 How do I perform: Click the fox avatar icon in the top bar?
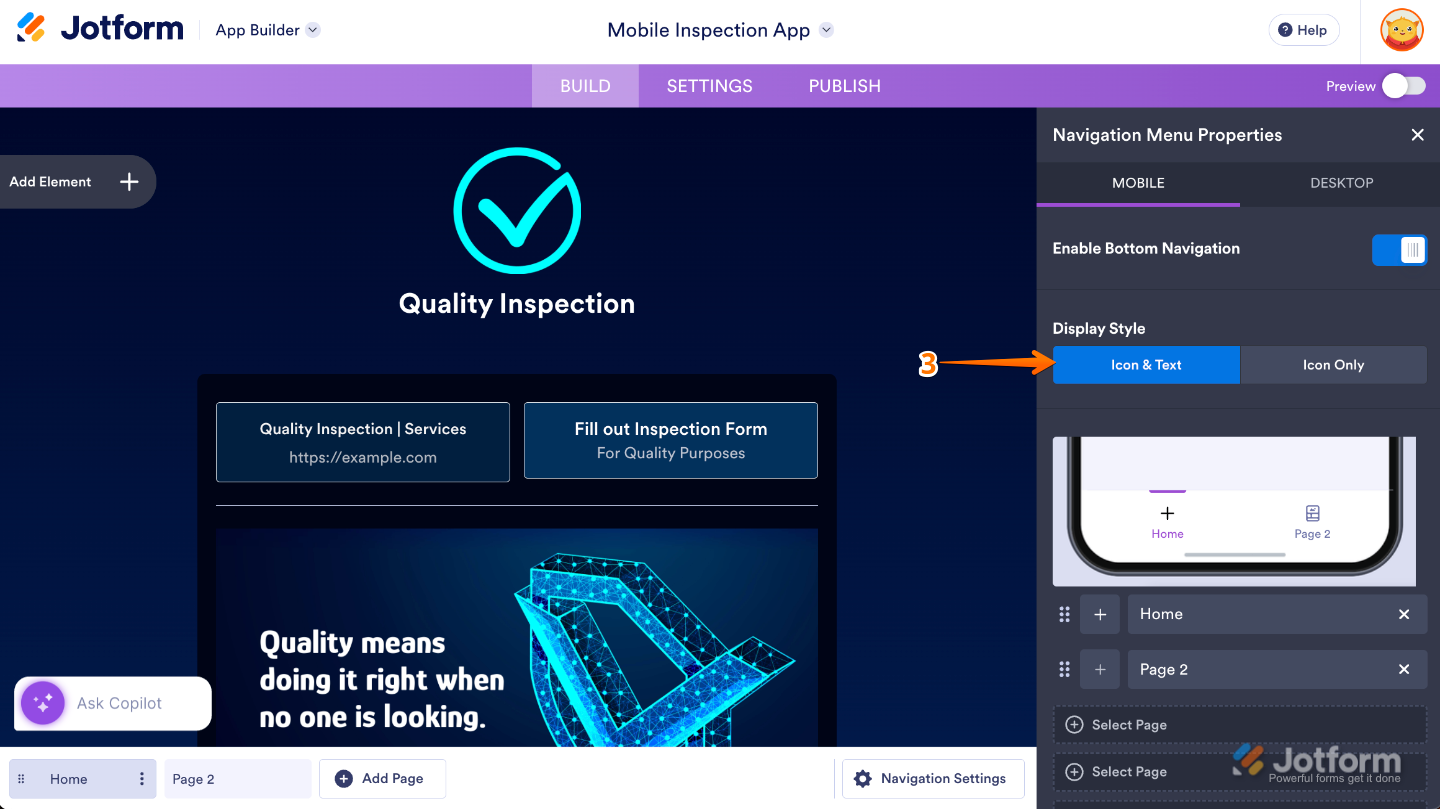click(1401, 30)
